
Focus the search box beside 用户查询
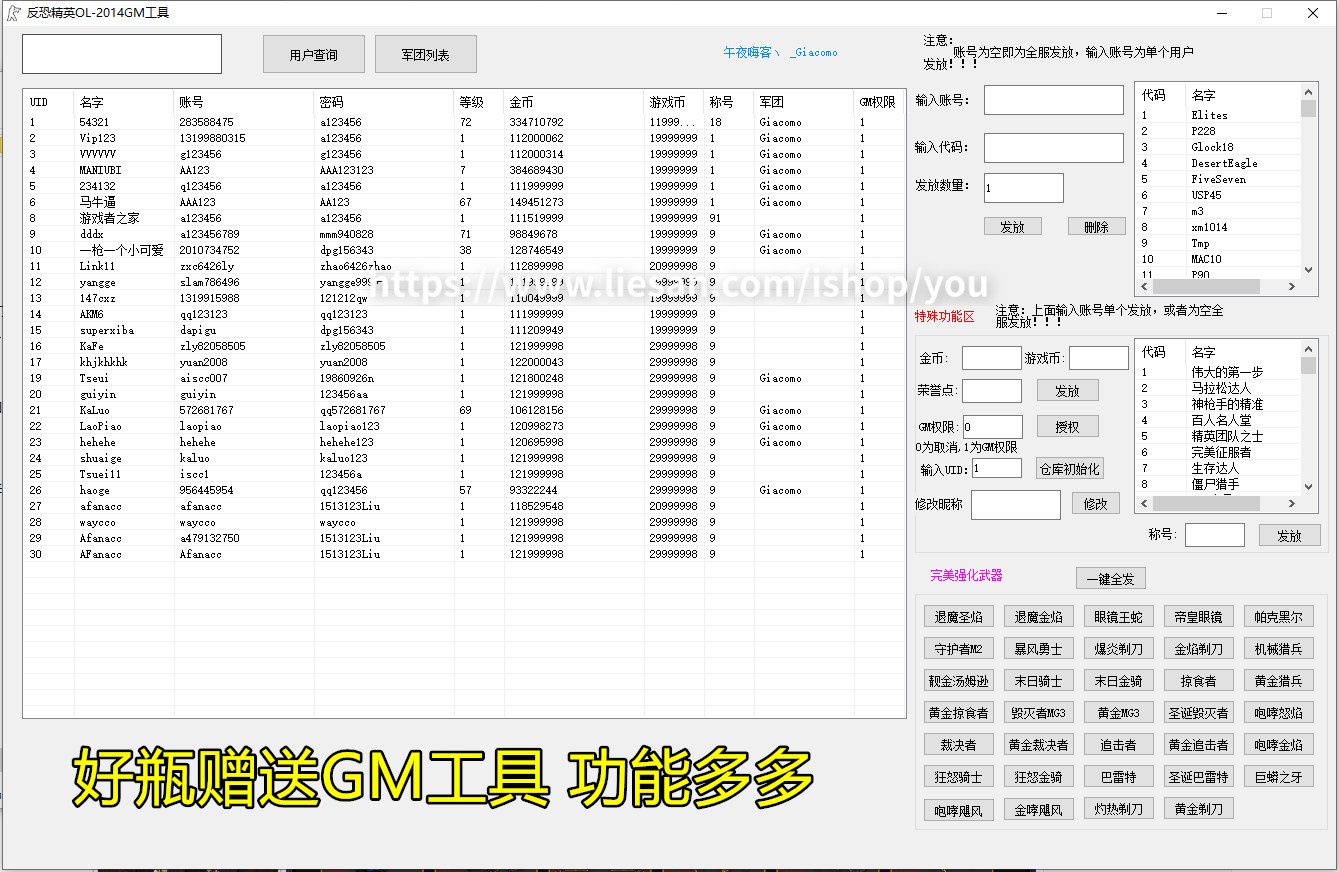122,54
